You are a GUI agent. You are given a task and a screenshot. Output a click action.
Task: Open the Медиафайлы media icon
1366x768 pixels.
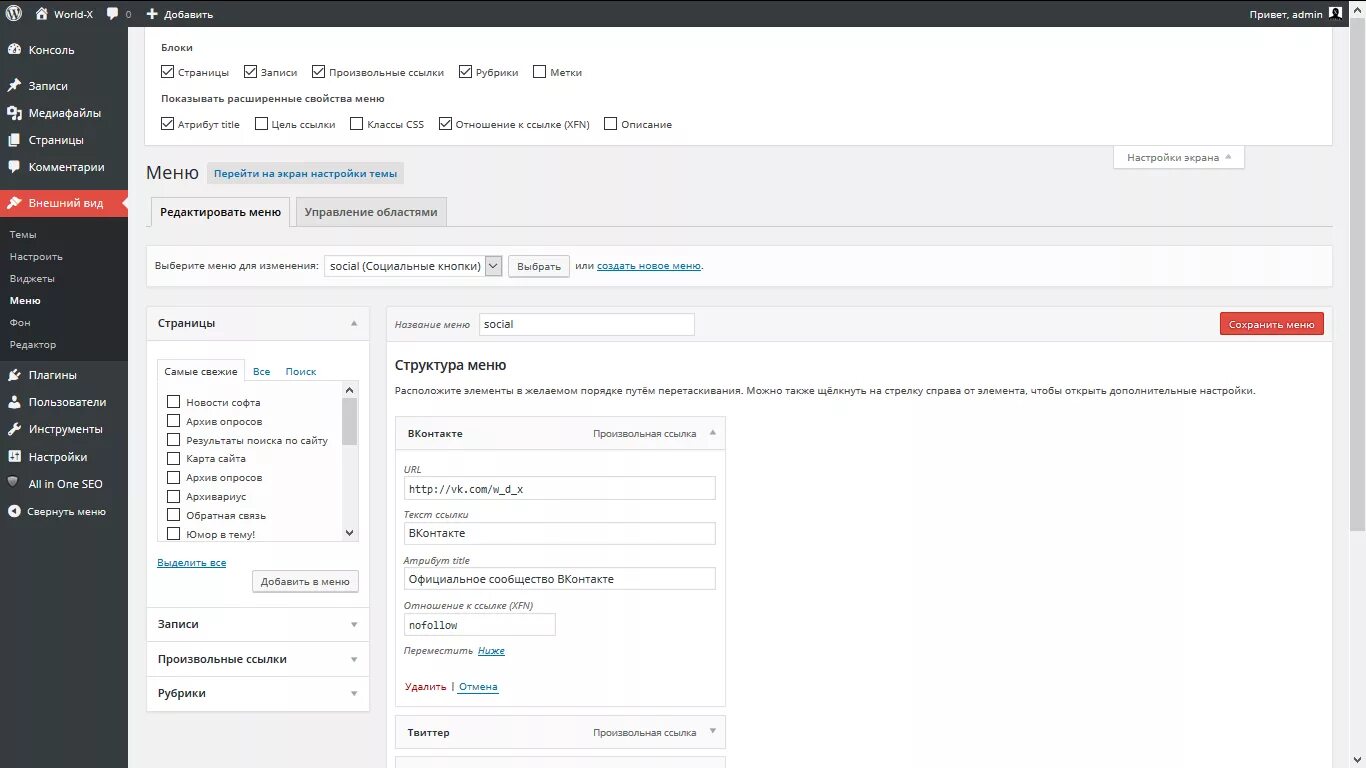pos(14,113)
